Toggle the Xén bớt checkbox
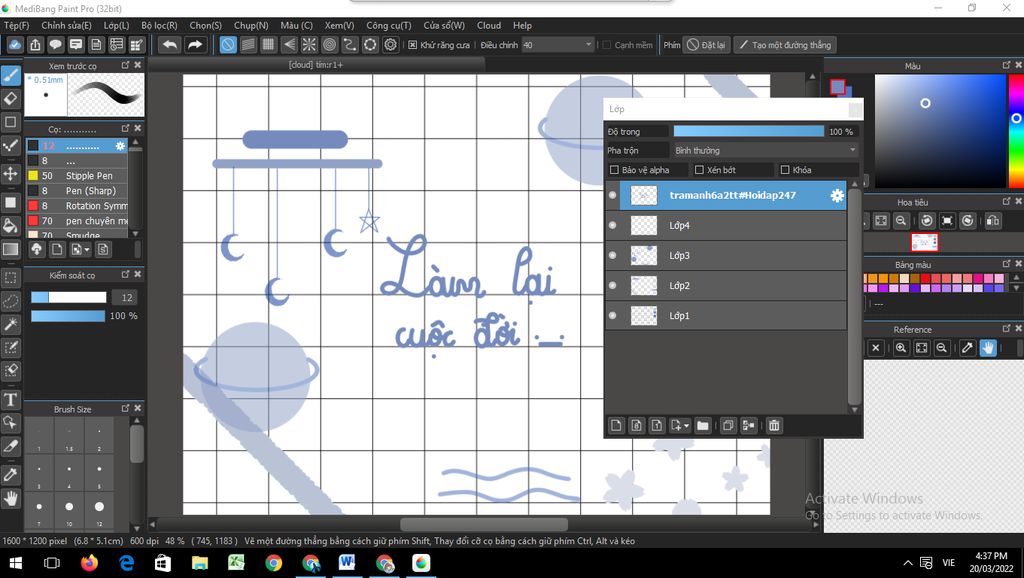This screenshot has height=578, width=1024. 699,170
